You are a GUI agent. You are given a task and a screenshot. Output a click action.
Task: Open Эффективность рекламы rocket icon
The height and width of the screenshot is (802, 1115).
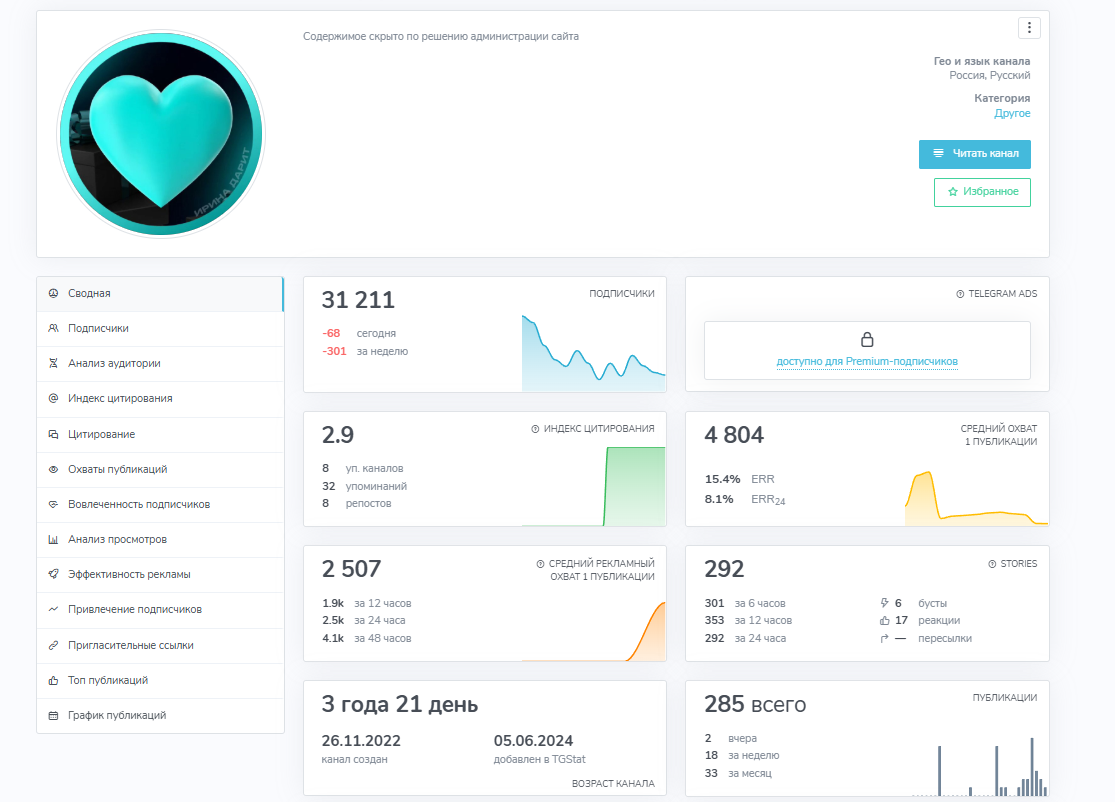(x=53, y=575)
